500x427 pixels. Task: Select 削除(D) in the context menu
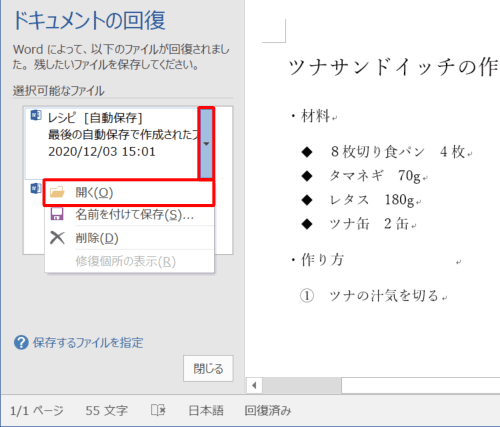pyautogui.click(x=129, y=238)
